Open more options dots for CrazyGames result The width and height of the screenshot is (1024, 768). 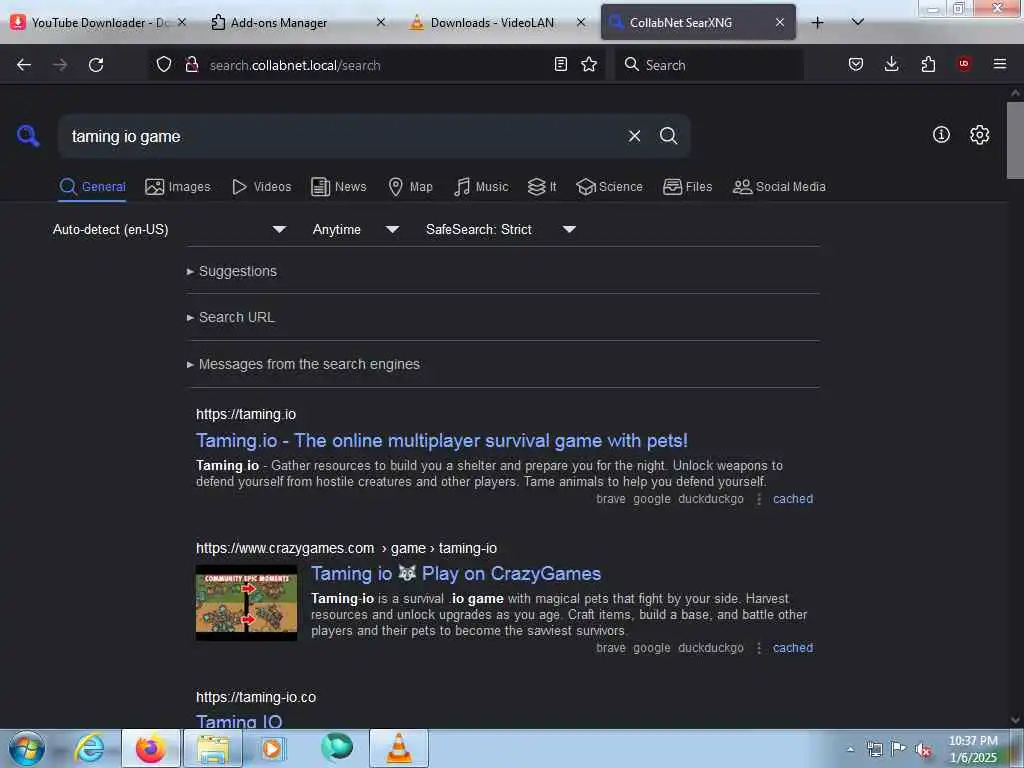click(759, 648)
